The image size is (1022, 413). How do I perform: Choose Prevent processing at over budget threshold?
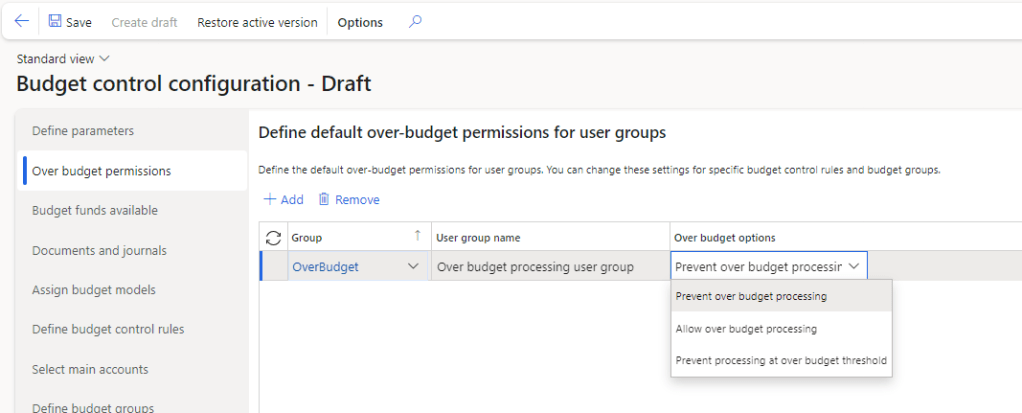[780, 360]
